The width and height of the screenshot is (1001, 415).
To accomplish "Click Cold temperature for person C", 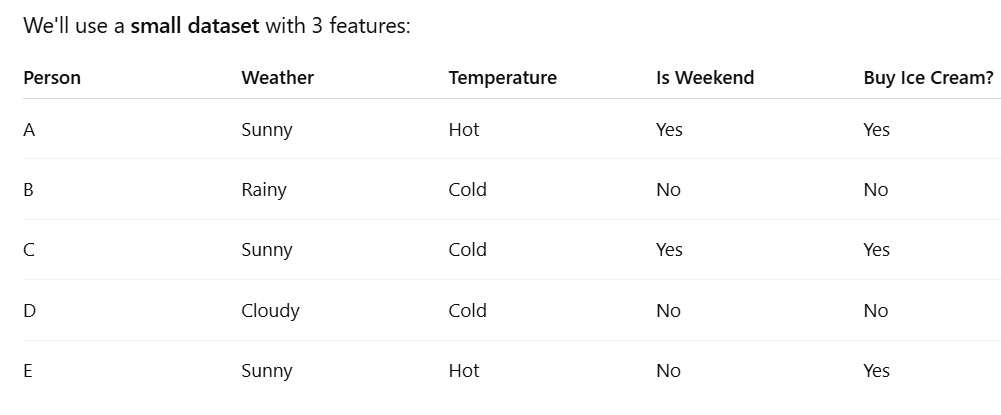I will click(467, 250).
